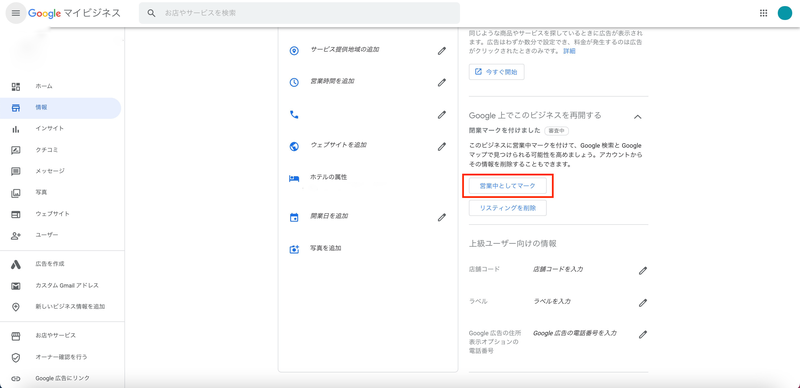This screenshot has height=388, width=800.
Task: Edit サービス提供地域の追加 with pencil icon
Action: (x=442, y=51)
